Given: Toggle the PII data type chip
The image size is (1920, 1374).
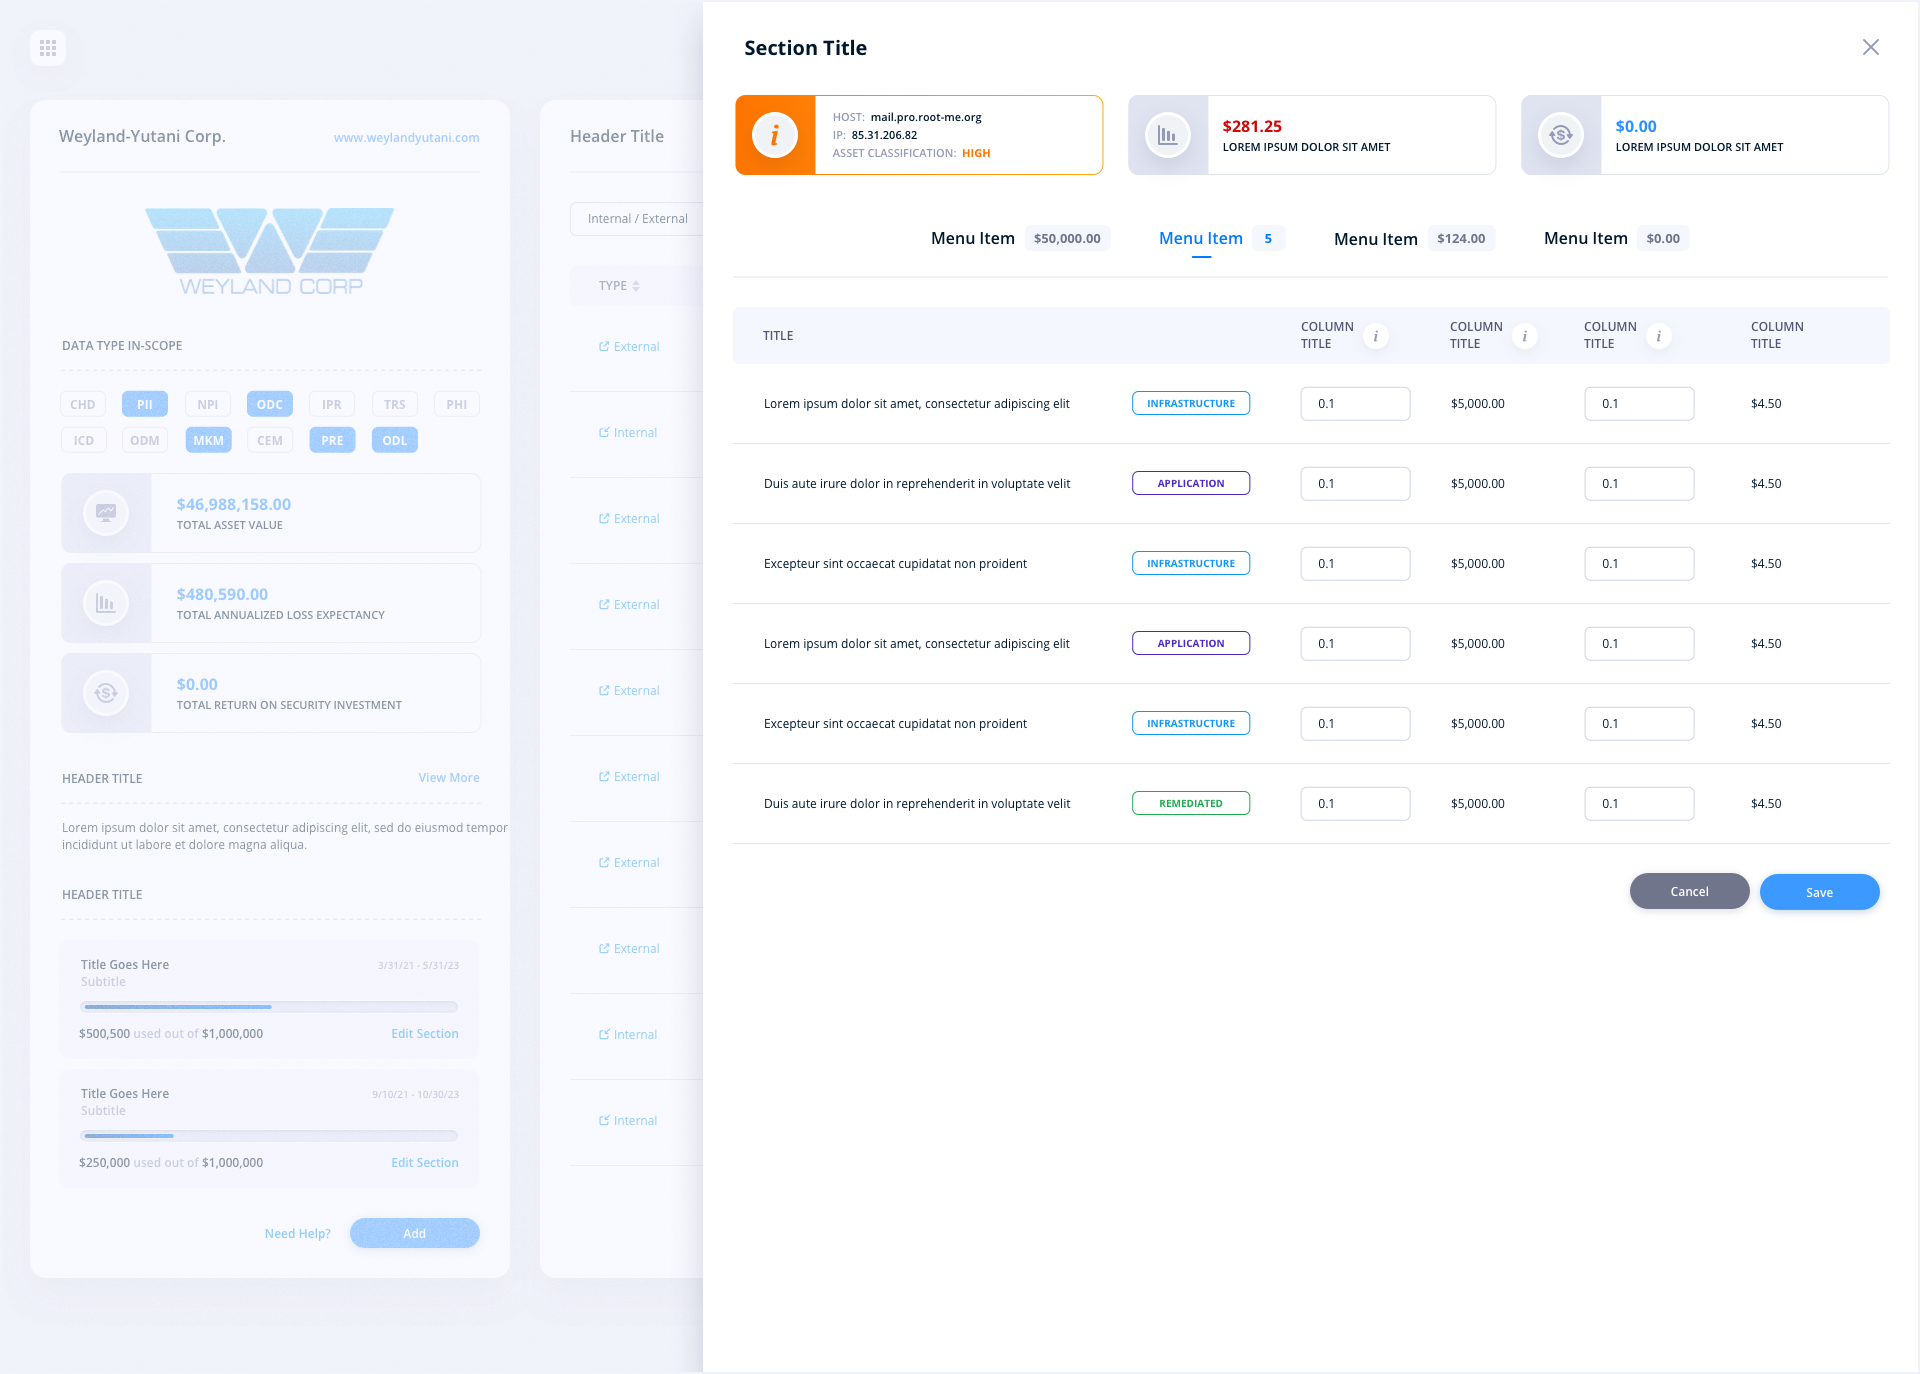Looking at the screenshot, I should click(145, 404).
